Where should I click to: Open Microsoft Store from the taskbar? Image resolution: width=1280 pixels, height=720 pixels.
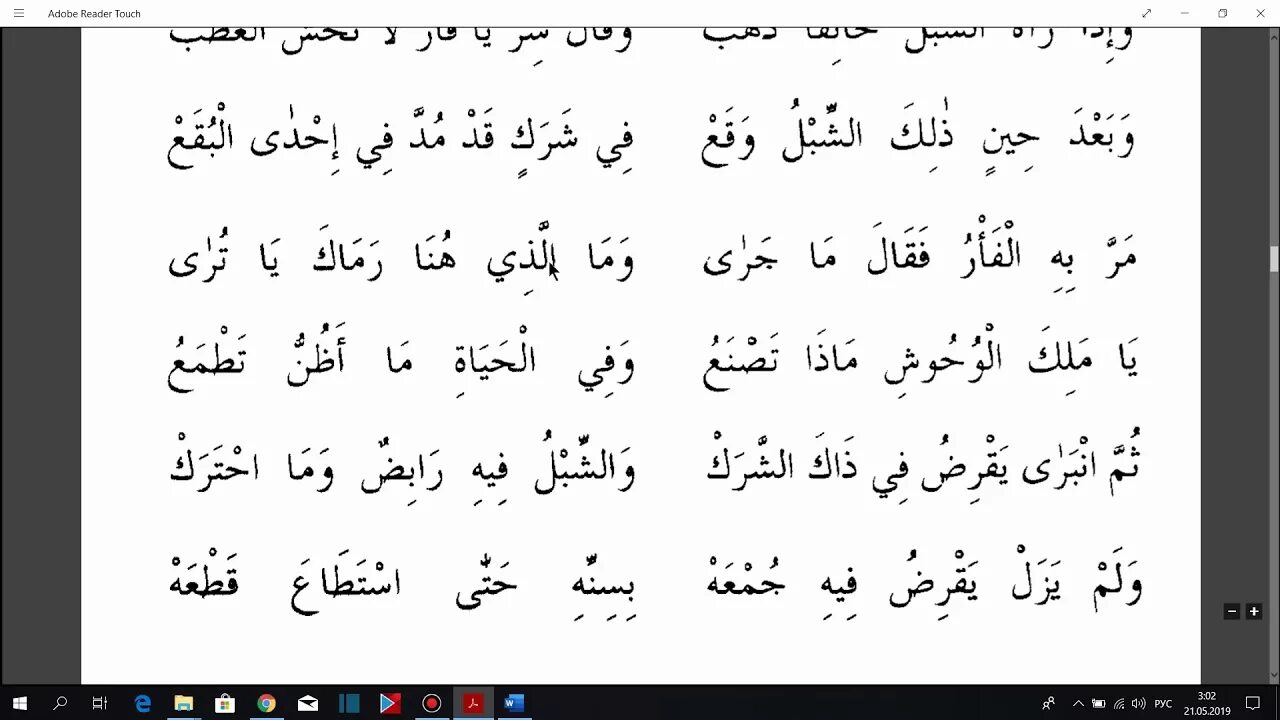click(x=225, y=703)
